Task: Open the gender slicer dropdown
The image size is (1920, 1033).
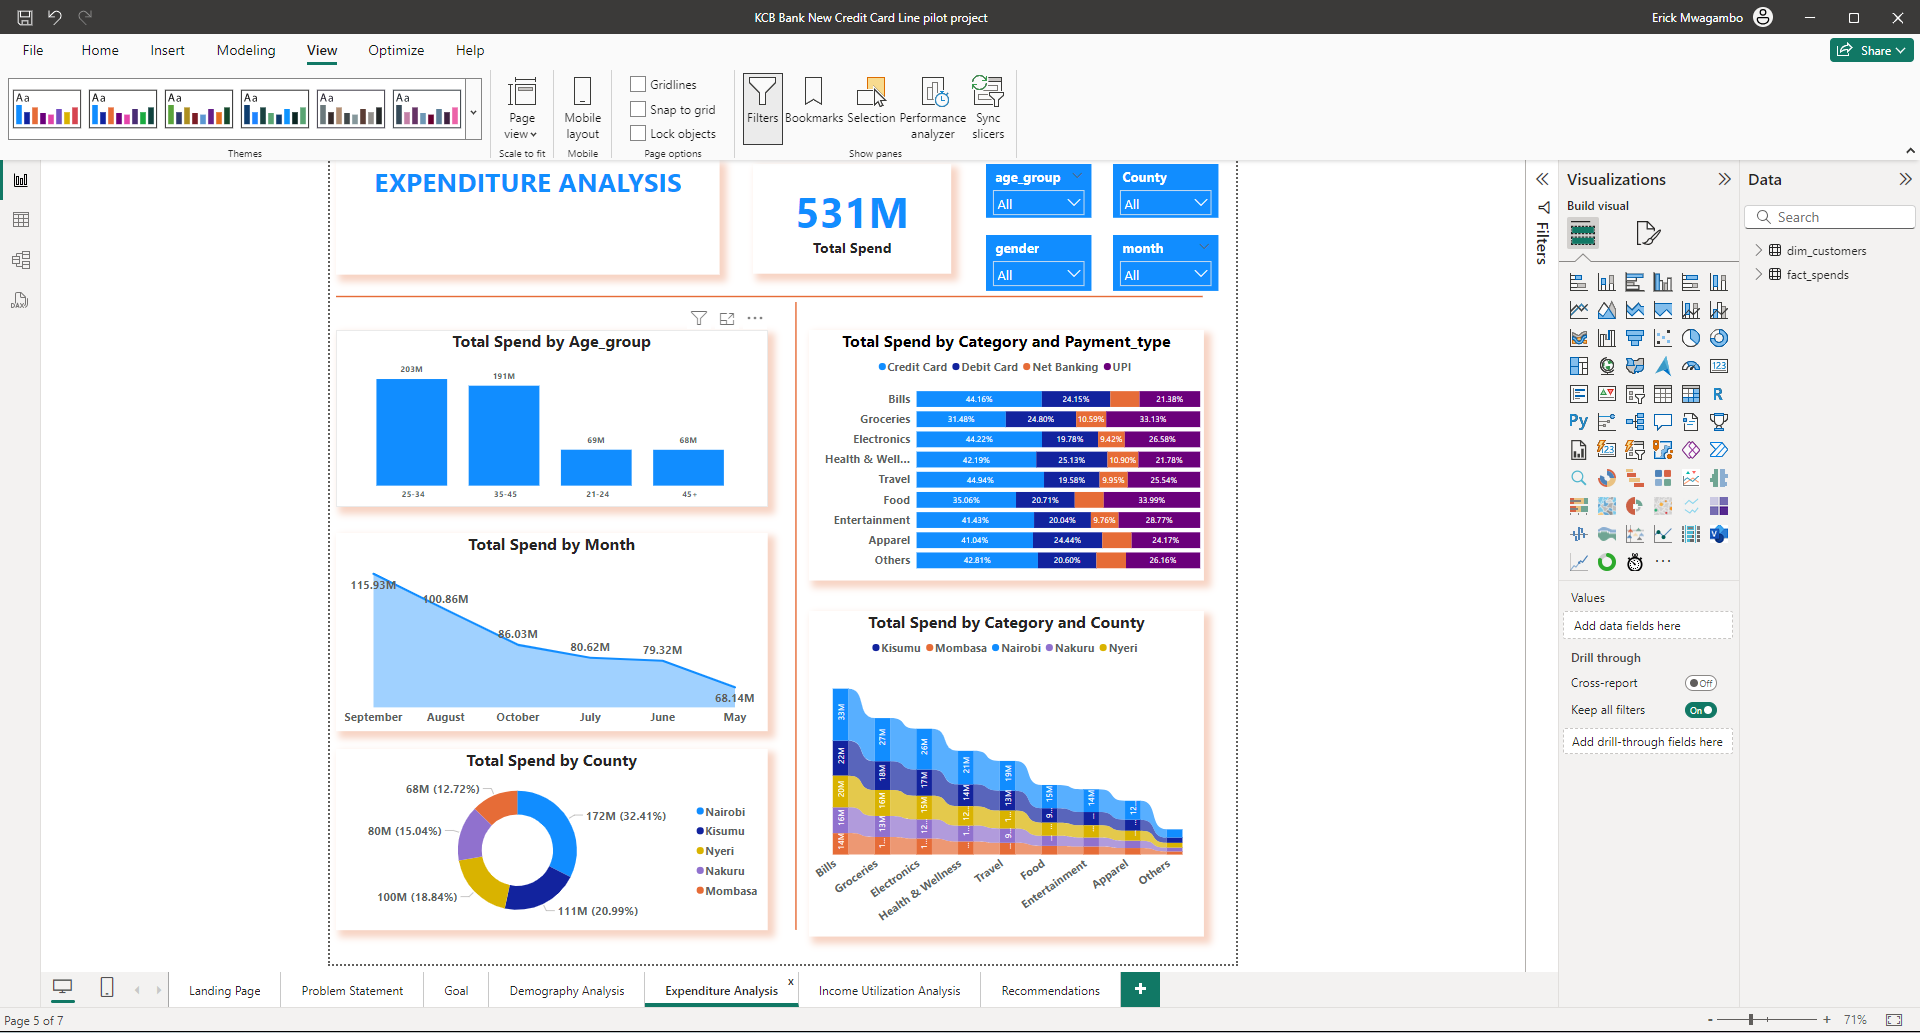Action: [1038, 275]
